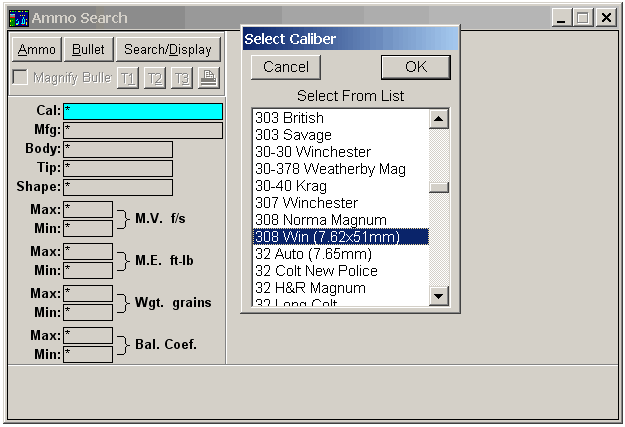Choose 307 Winchester caliber
The width and height of the screenshot is (625, 427).
click(341, 203)
